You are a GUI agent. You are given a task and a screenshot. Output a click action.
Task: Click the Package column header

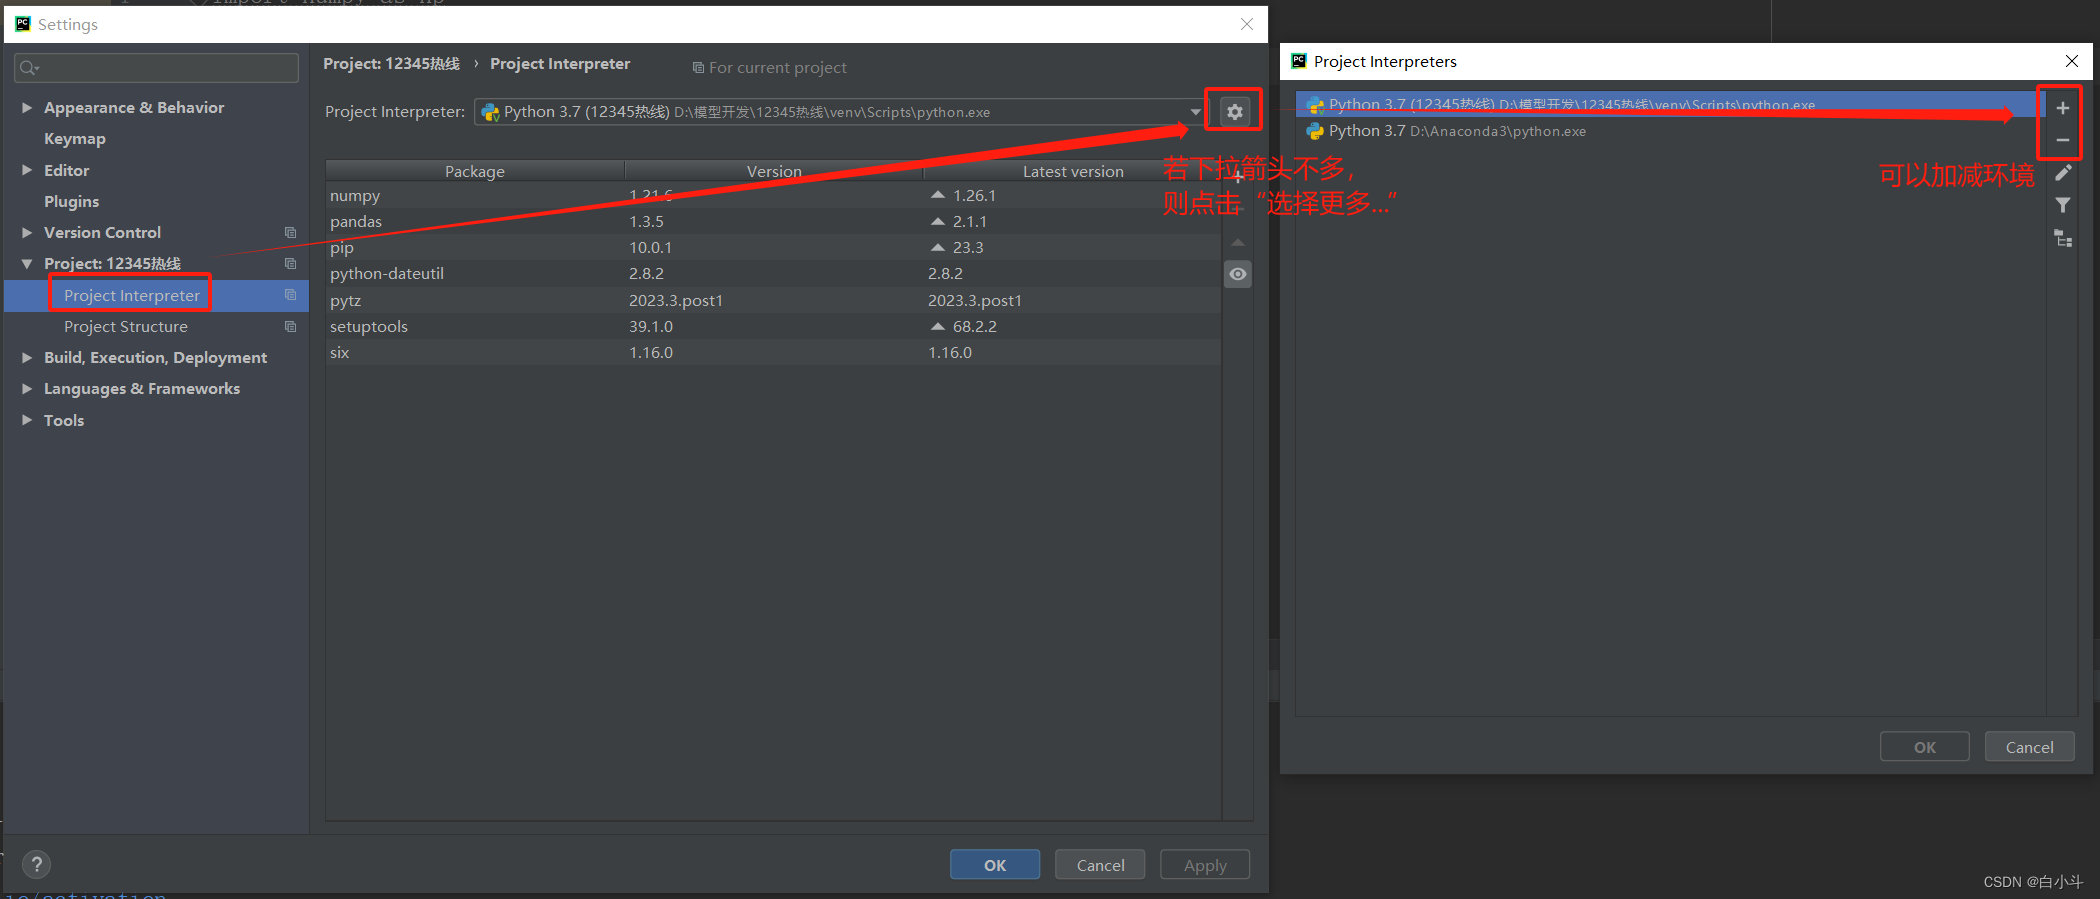pos(475,171)
